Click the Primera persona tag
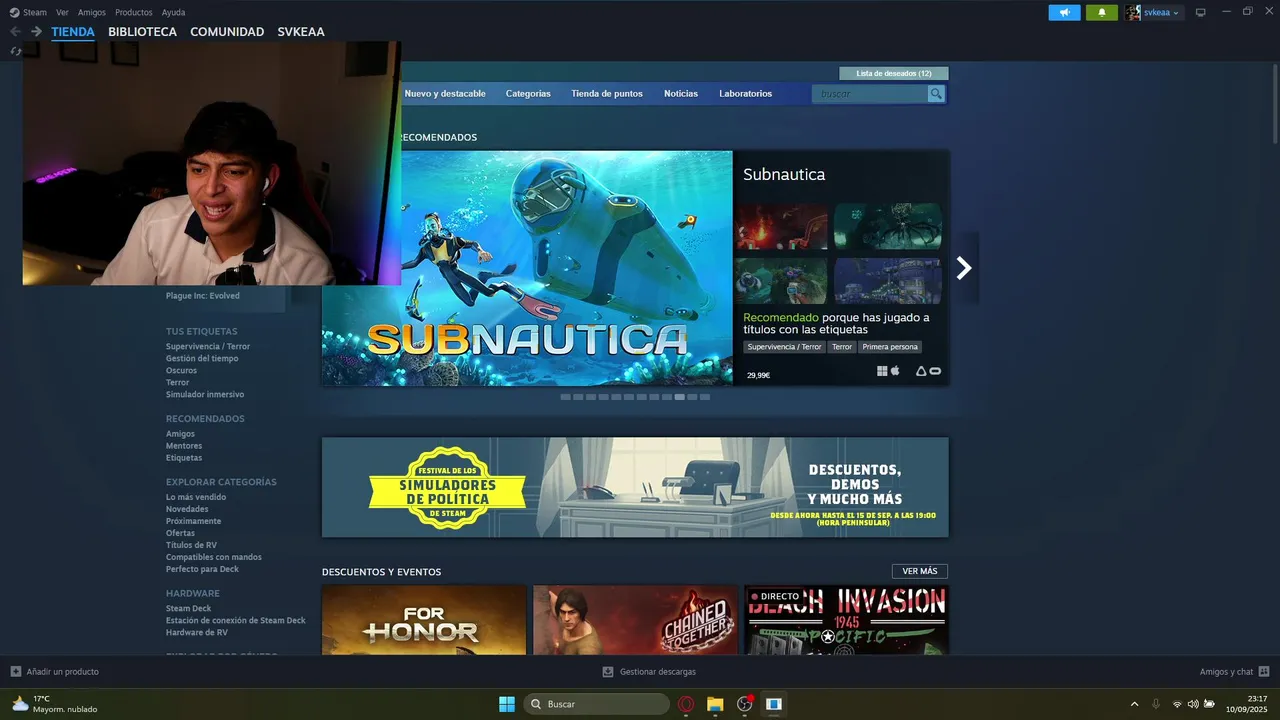 click(890, 347)
